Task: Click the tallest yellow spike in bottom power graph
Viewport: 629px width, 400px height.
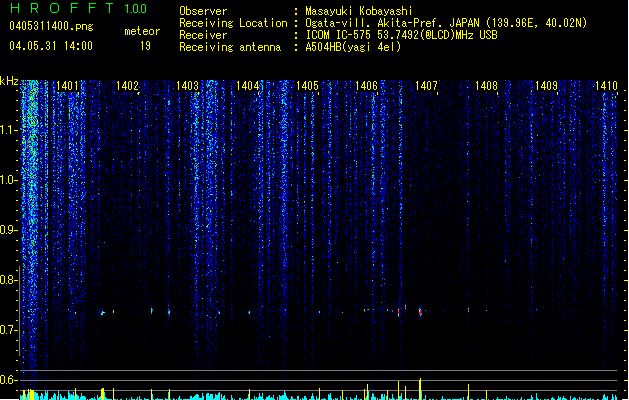Action: 420,389
